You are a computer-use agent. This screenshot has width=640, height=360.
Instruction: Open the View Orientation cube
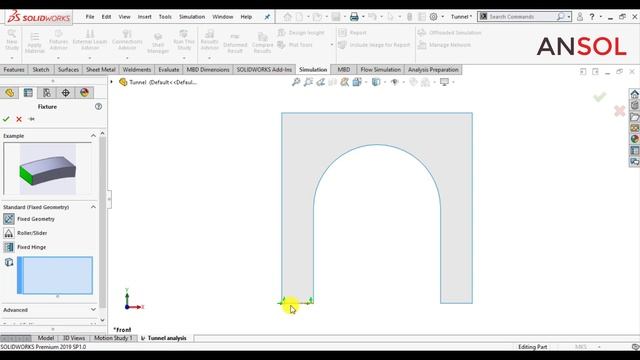357,82
